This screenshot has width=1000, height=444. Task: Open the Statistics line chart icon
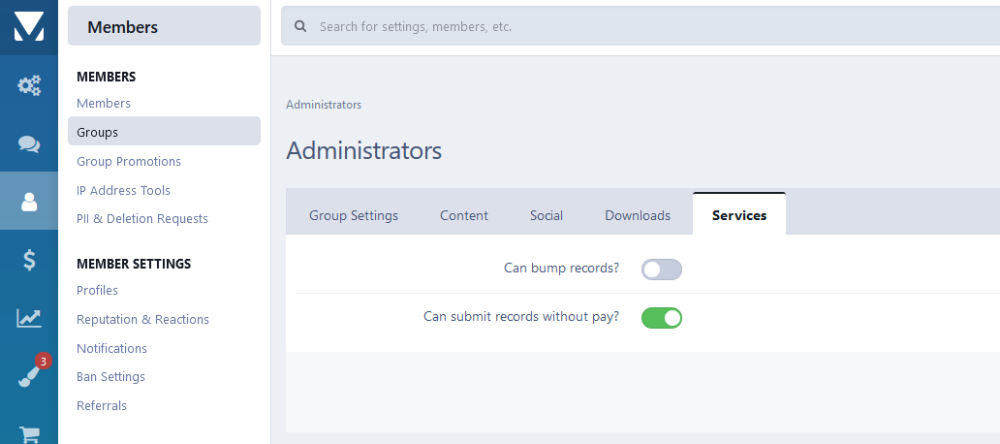[29, 318]
